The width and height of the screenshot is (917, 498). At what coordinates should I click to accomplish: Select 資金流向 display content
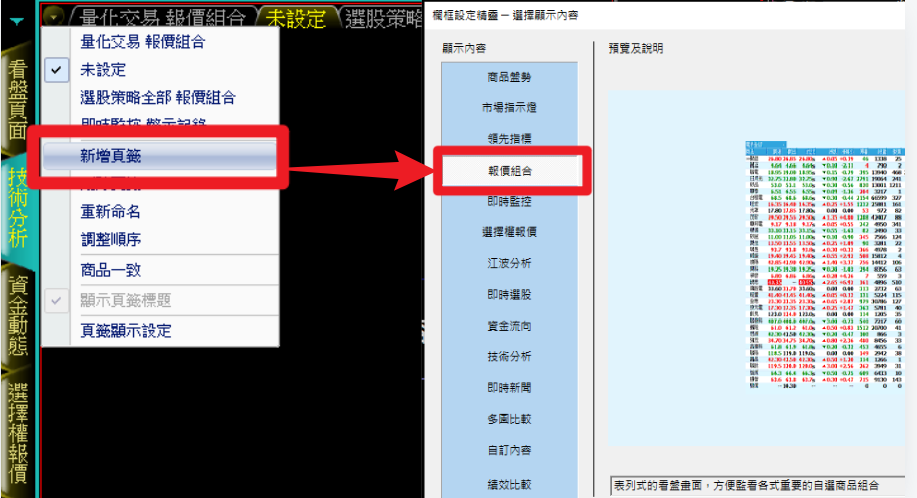pos(509,326)
